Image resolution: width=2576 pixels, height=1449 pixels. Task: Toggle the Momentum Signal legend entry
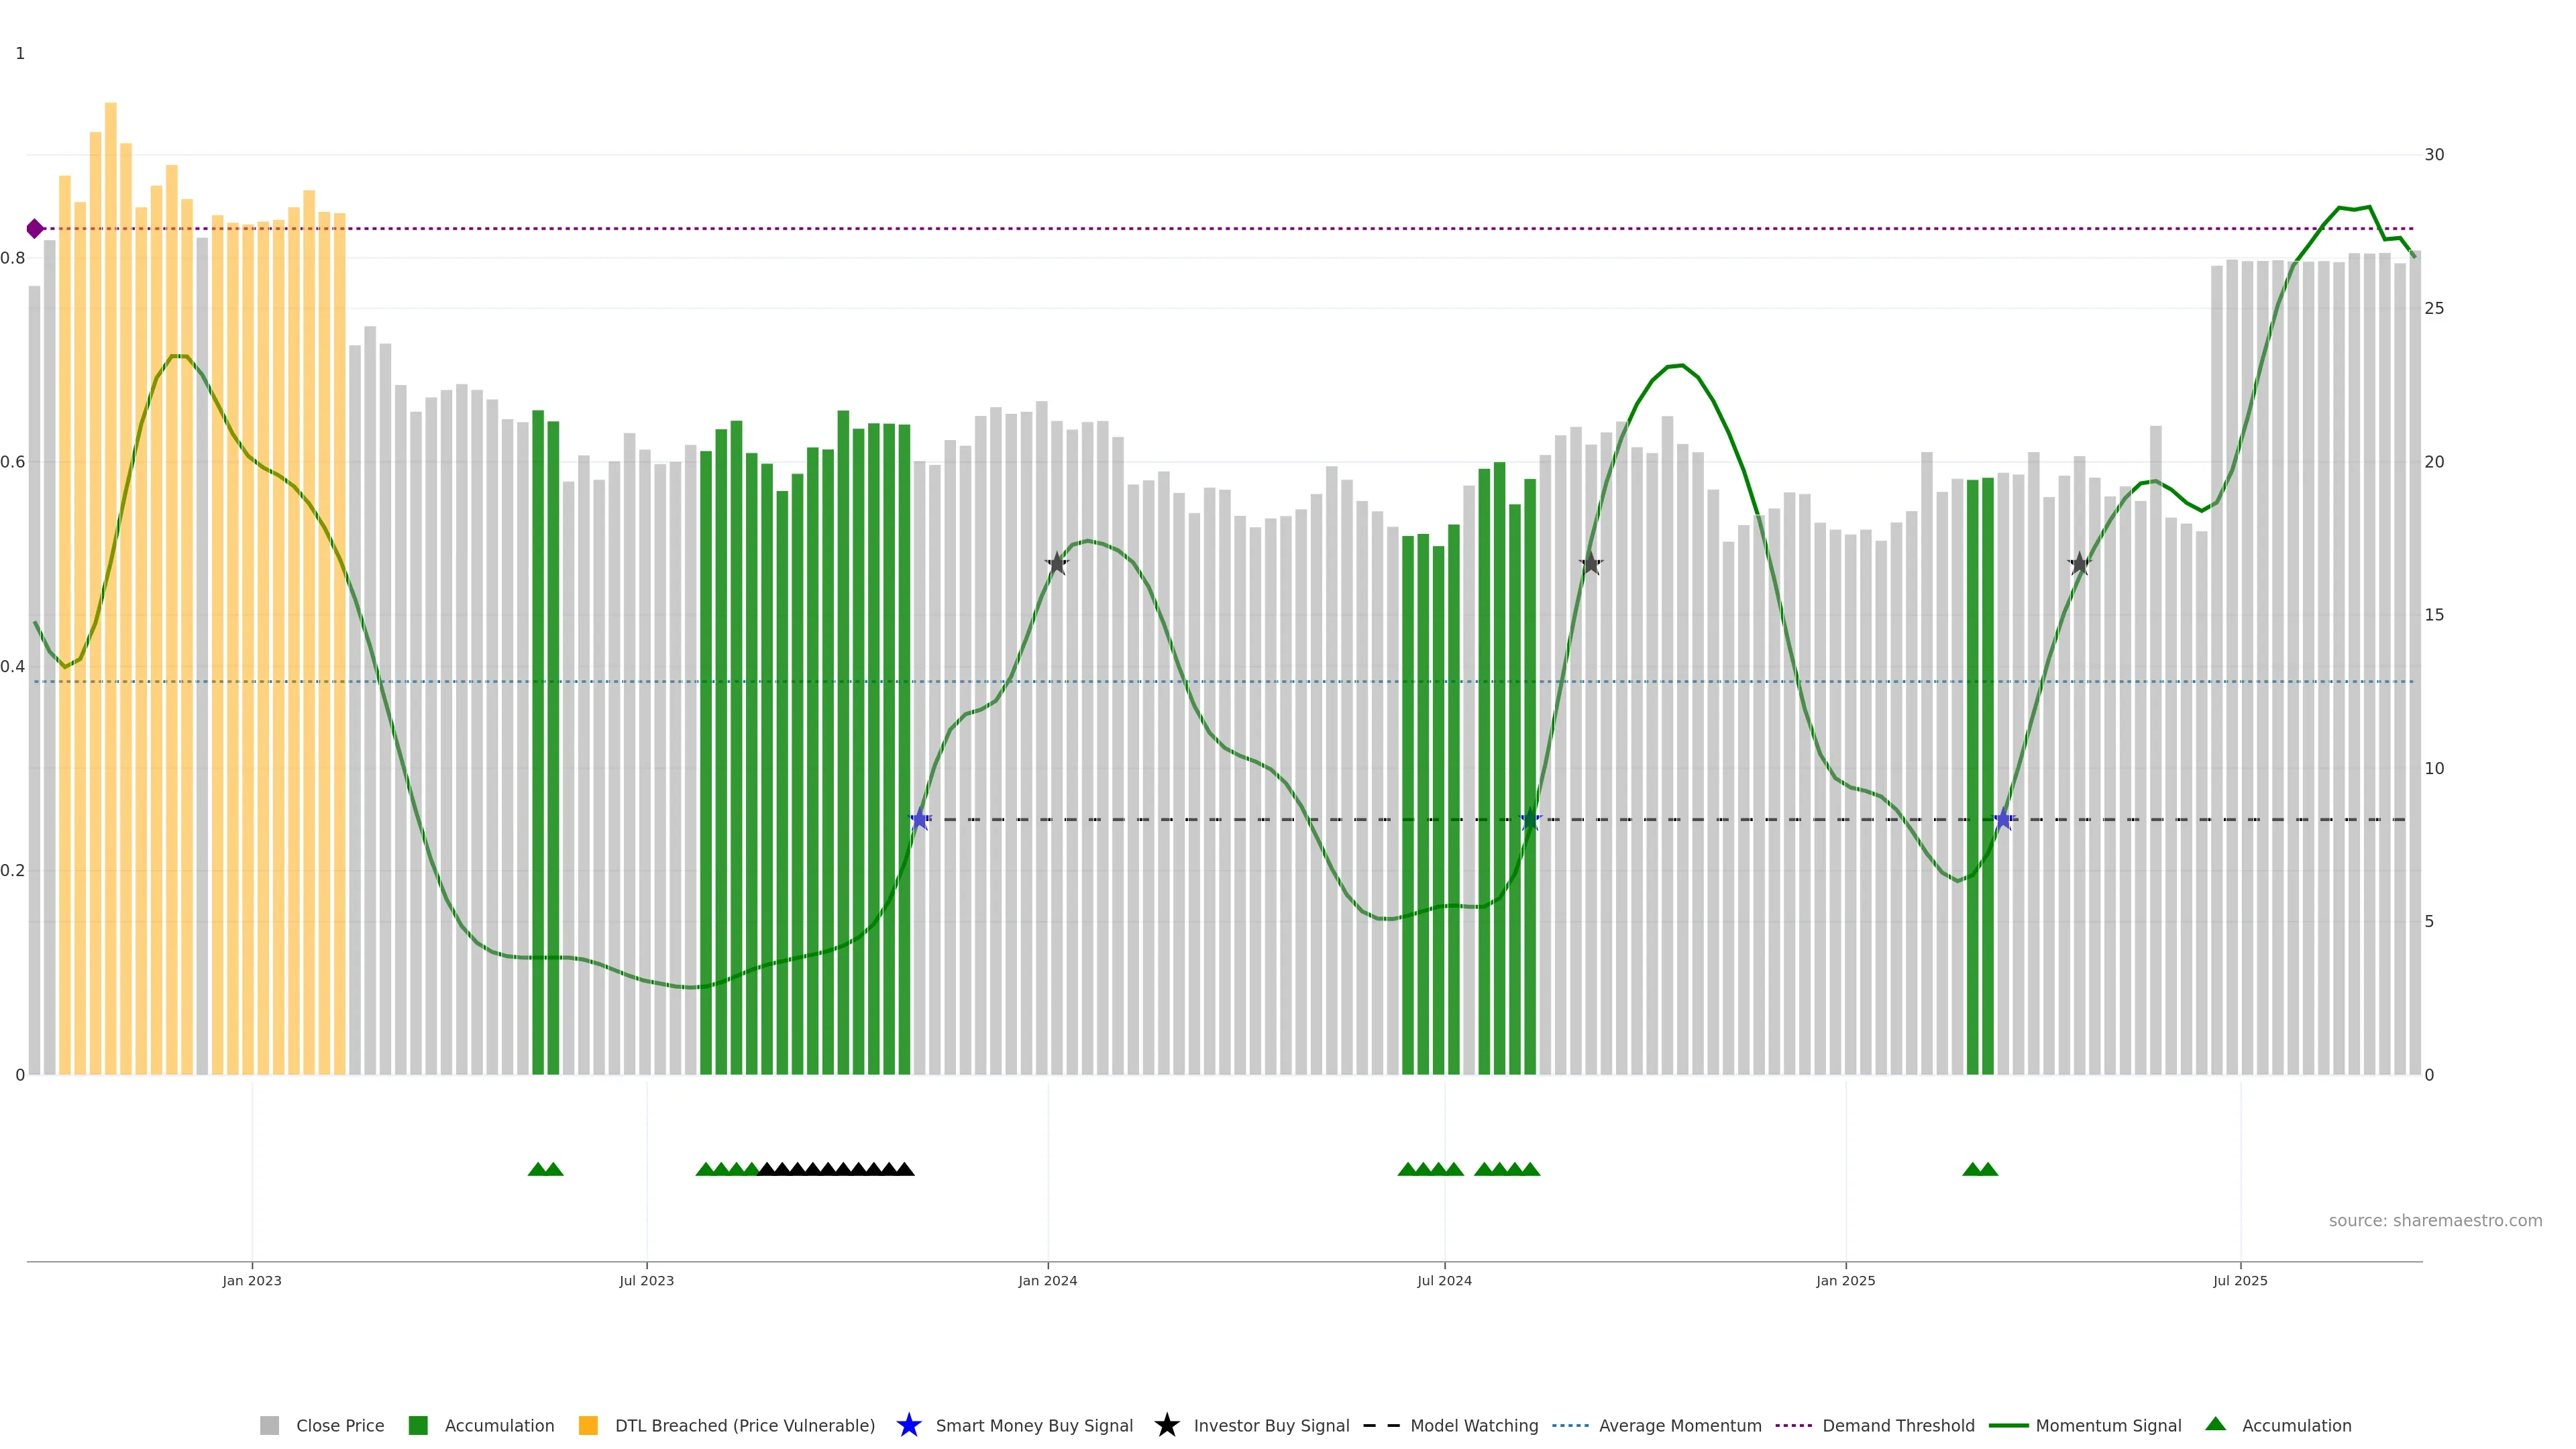pyautogui.click(x=2107, y=1426)
